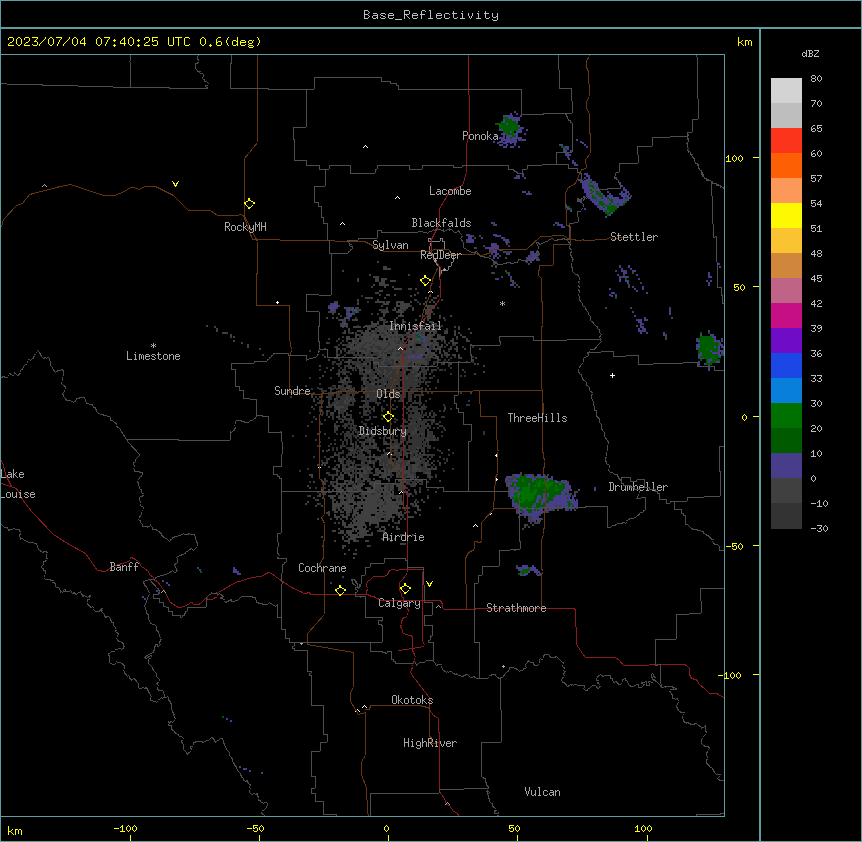Select the magenta 39-42 dBZ legend swatch

pos(786,315)
